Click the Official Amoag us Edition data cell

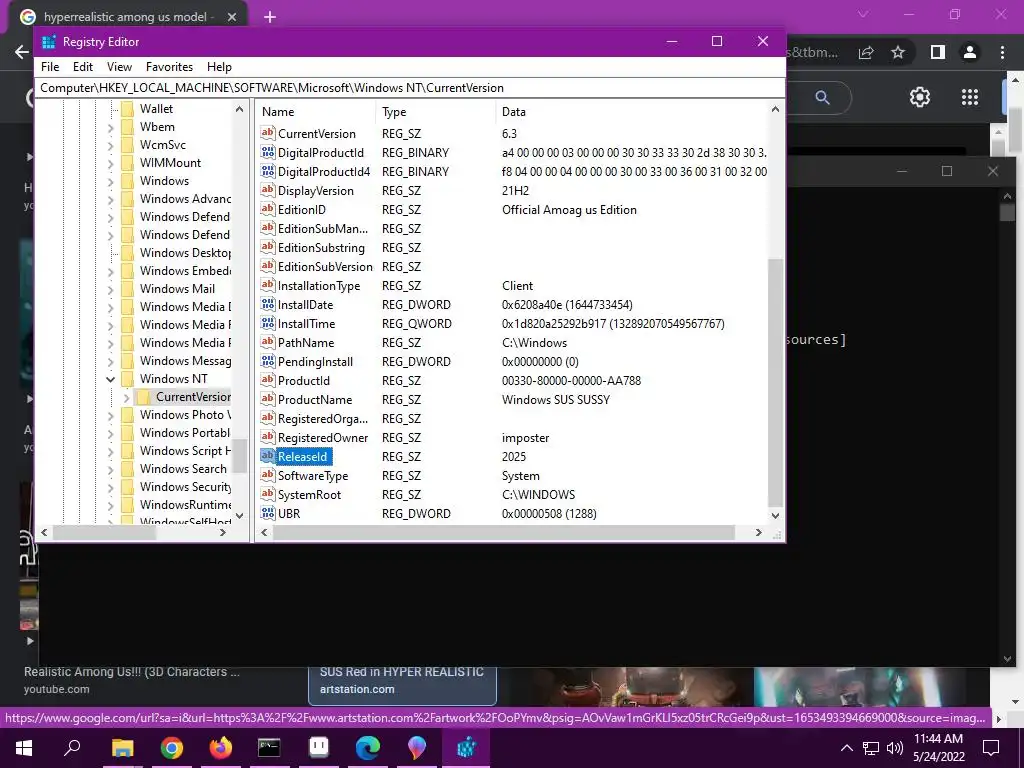(x=569, y=210)
